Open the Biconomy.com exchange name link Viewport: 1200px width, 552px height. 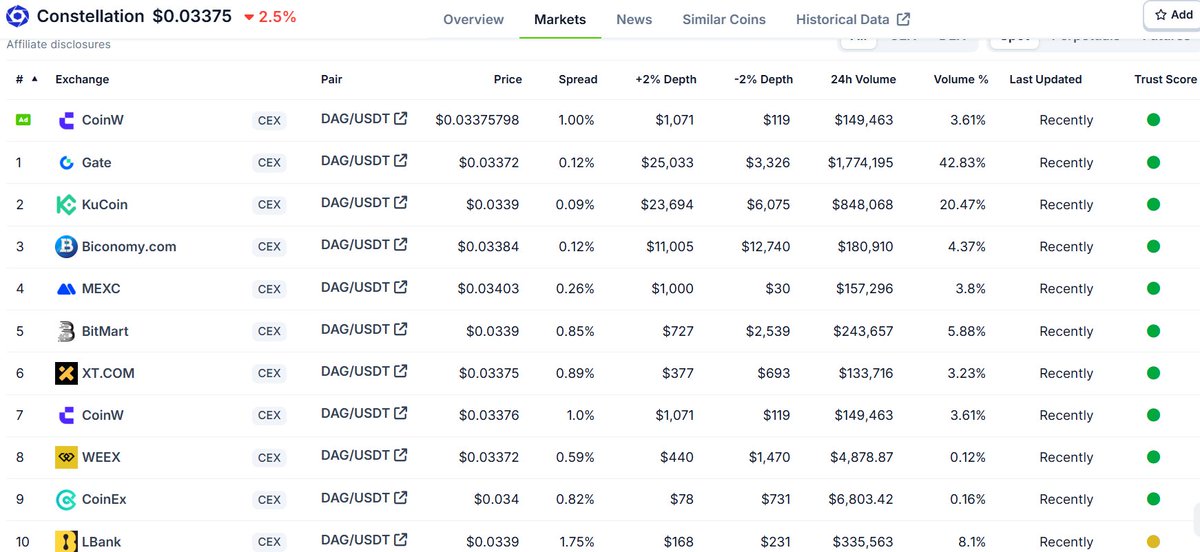[x=129, y=246]
